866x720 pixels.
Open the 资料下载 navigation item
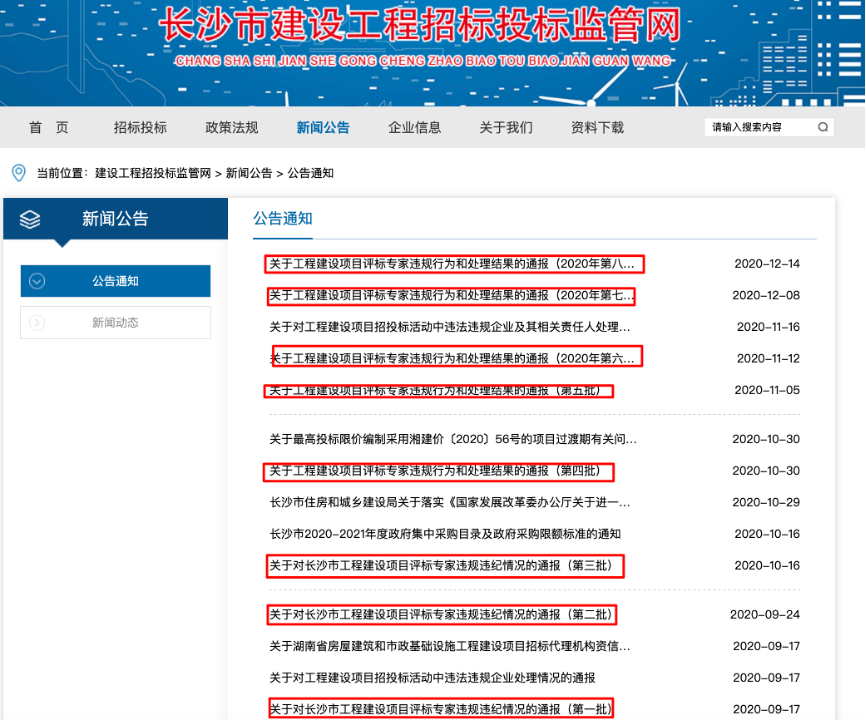tap(598, 127)
